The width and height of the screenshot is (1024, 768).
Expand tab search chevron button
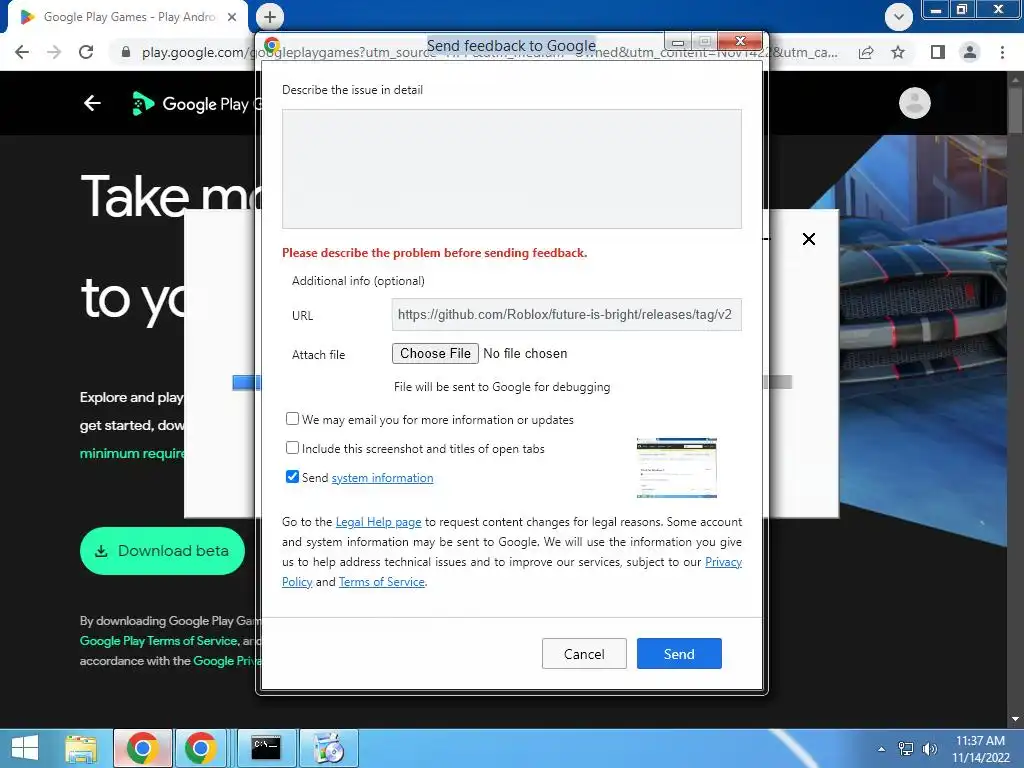point(899,17)
